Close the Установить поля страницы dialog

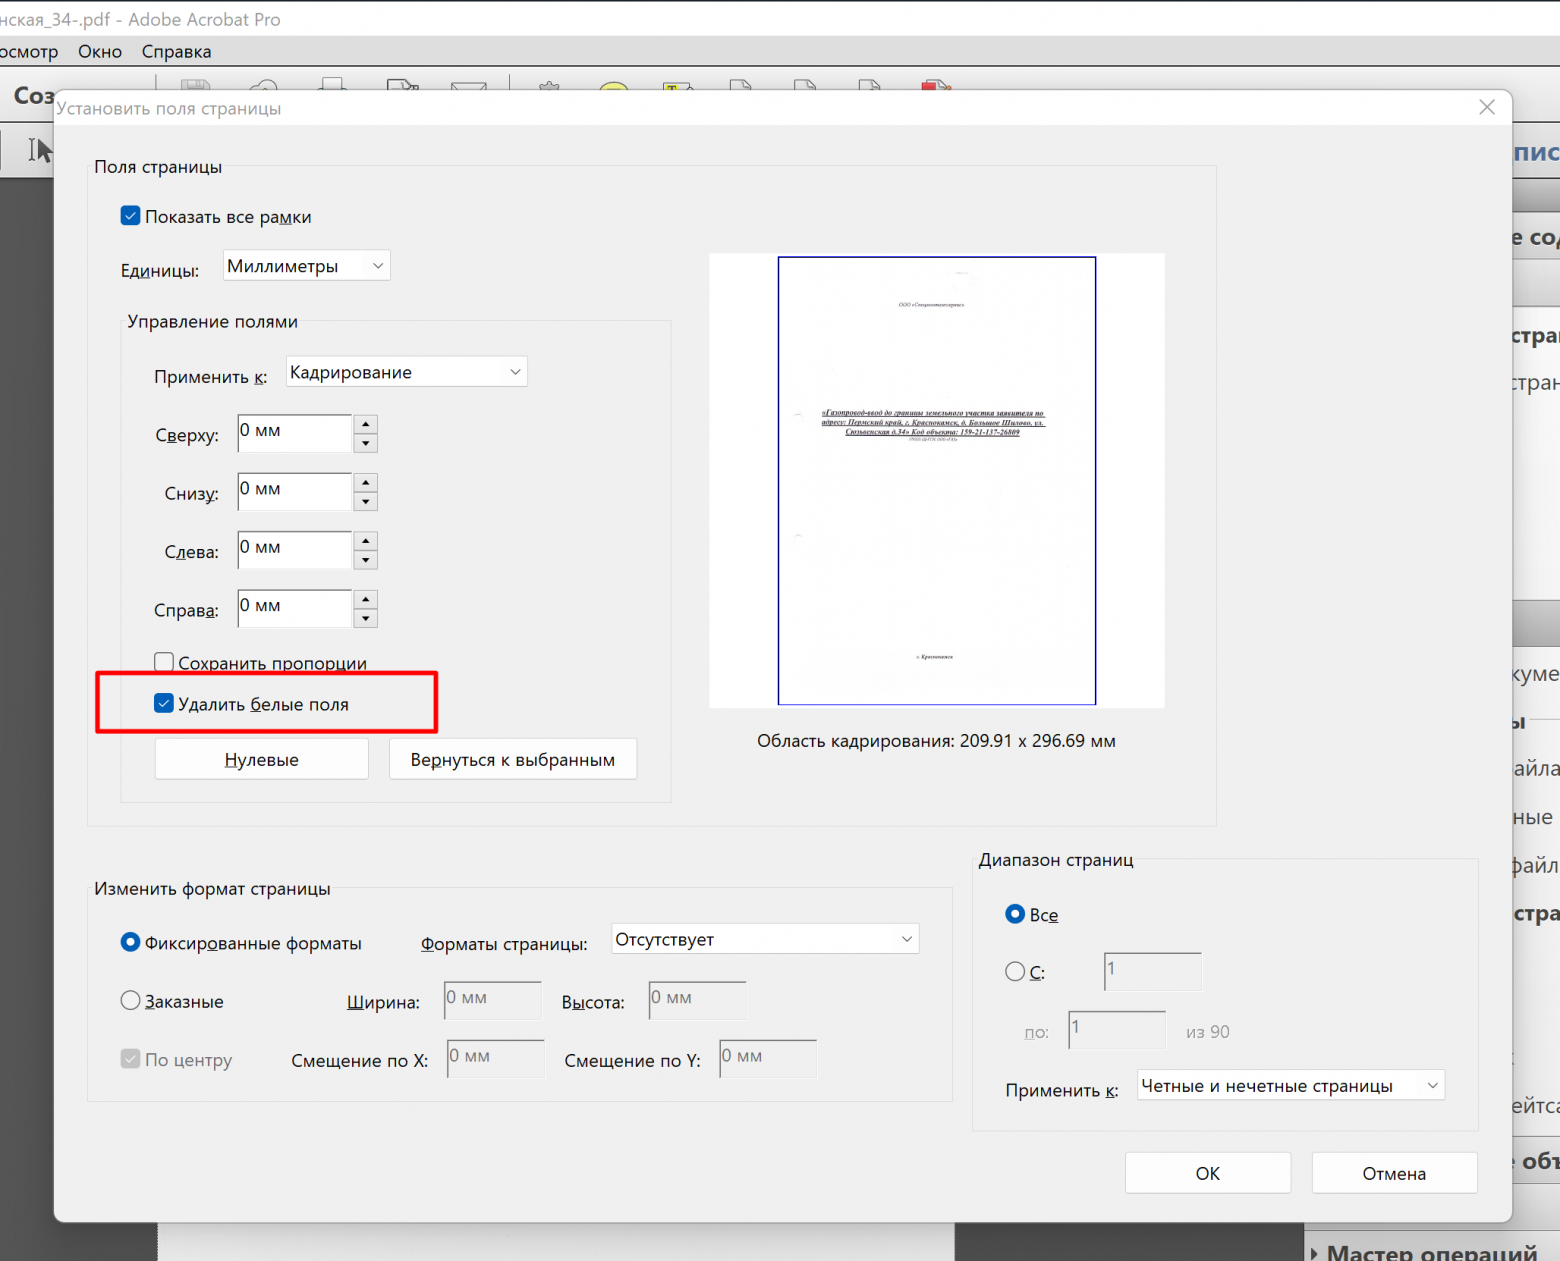1487,107
